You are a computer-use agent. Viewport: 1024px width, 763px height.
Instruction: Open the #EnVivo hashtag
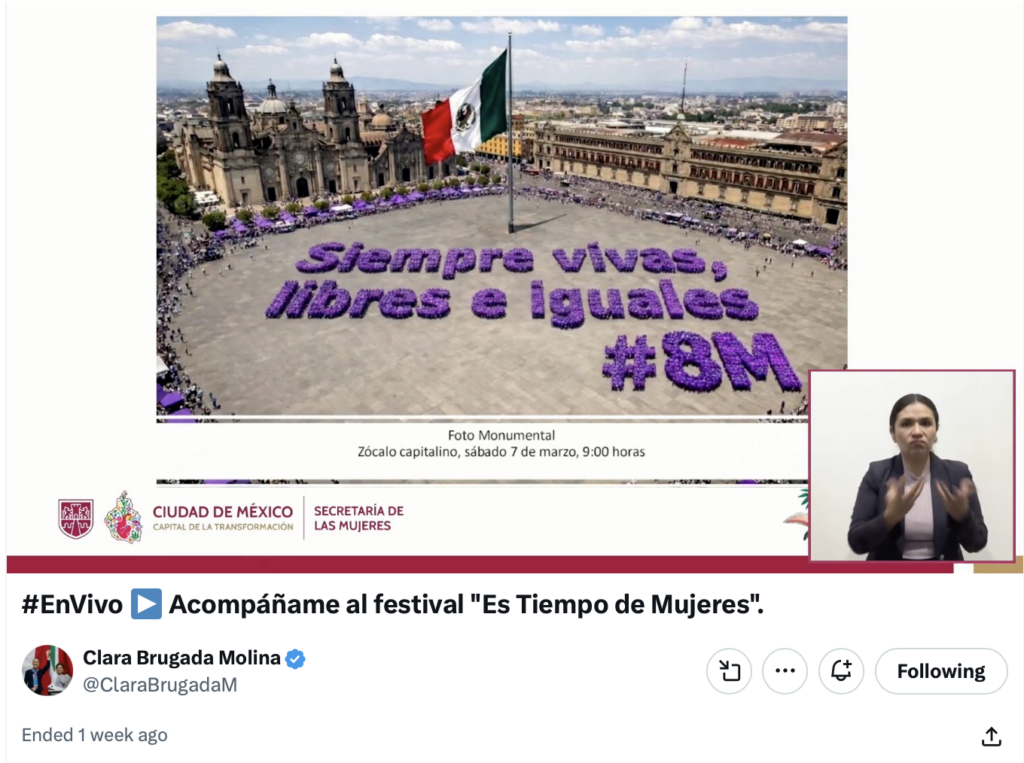pyautogui.click(x=72, y=604)
